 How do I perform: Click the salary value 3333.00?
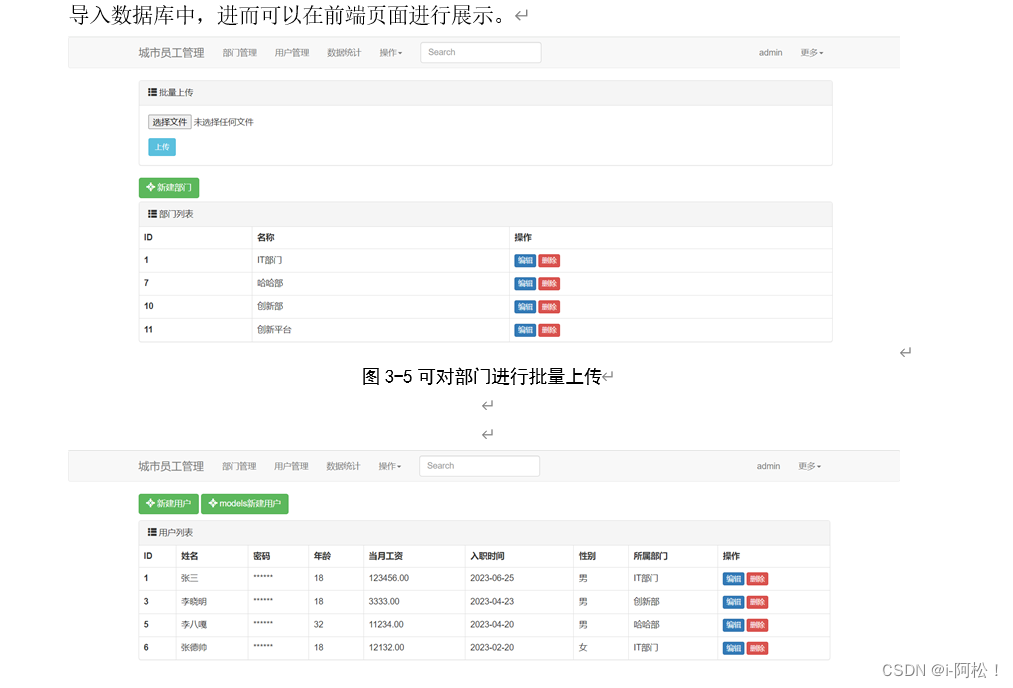384,601
